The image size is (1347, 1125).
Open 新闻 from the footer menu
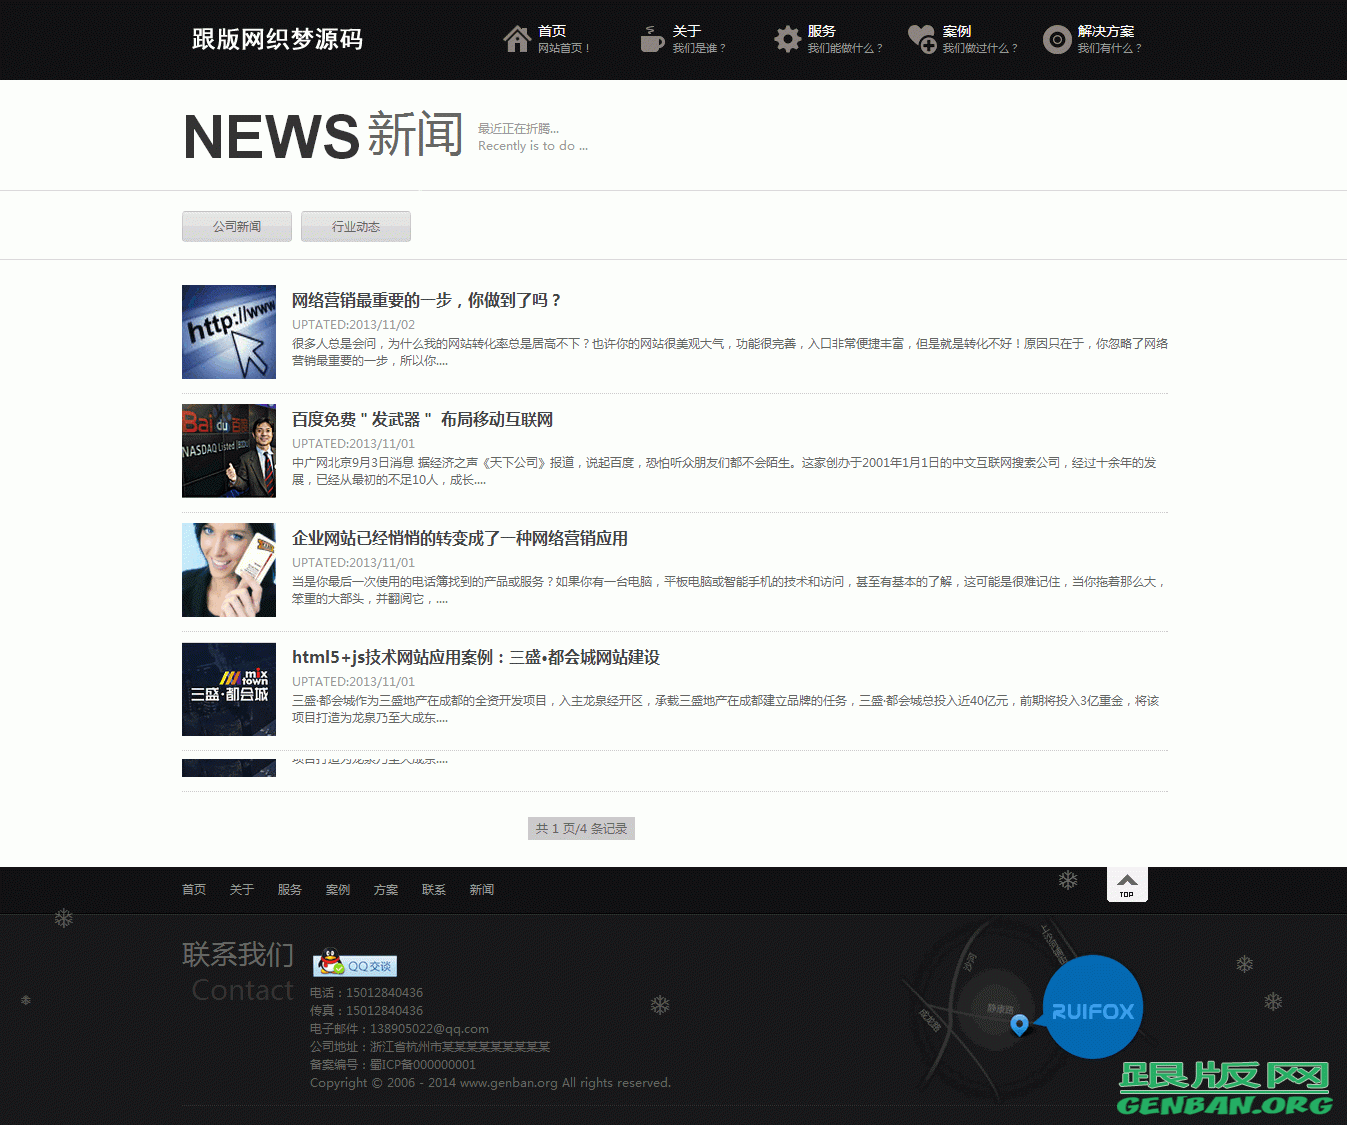point(481,889)
